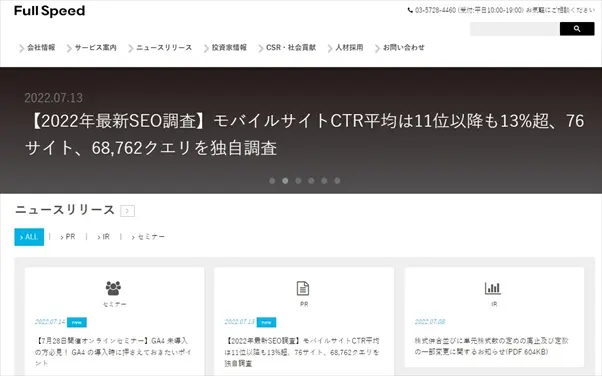Open the お問い合わせ menu

tap(404, 48)
